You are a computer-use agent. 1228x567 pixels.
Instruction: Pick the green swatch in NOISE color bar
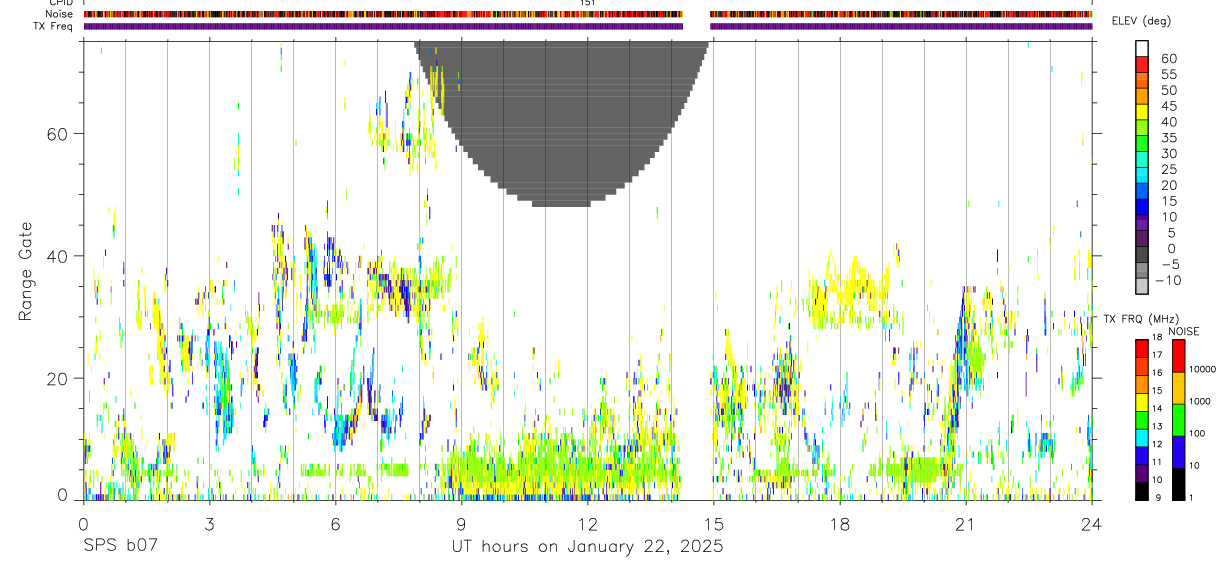(x=1177, y=420)
